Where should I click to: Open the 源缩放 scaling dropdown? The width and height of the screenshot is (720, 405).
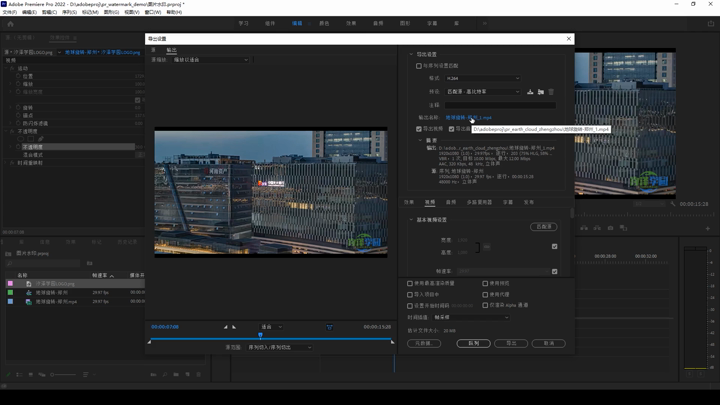[x=210, y=59]
